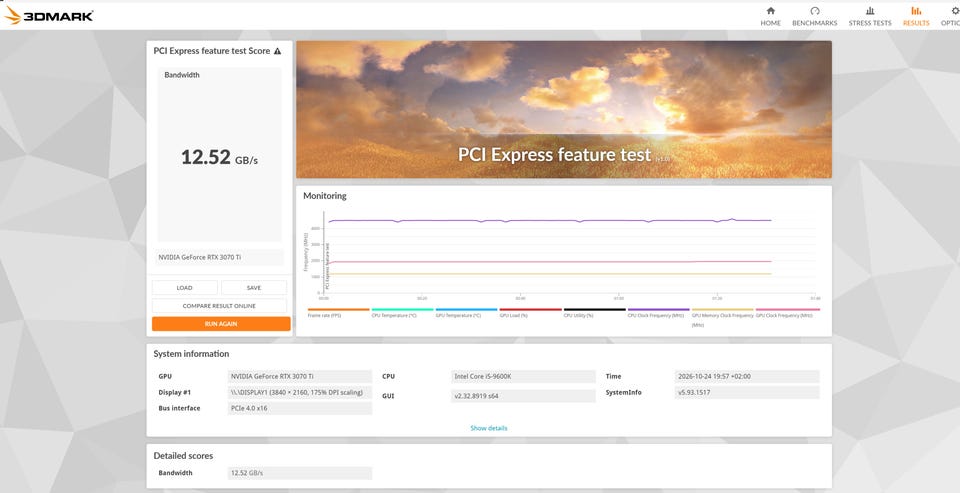Screen dimensions: 960x493
Task: Toggle GPU Load (%) legend swatch
Action: click(530, 310)
